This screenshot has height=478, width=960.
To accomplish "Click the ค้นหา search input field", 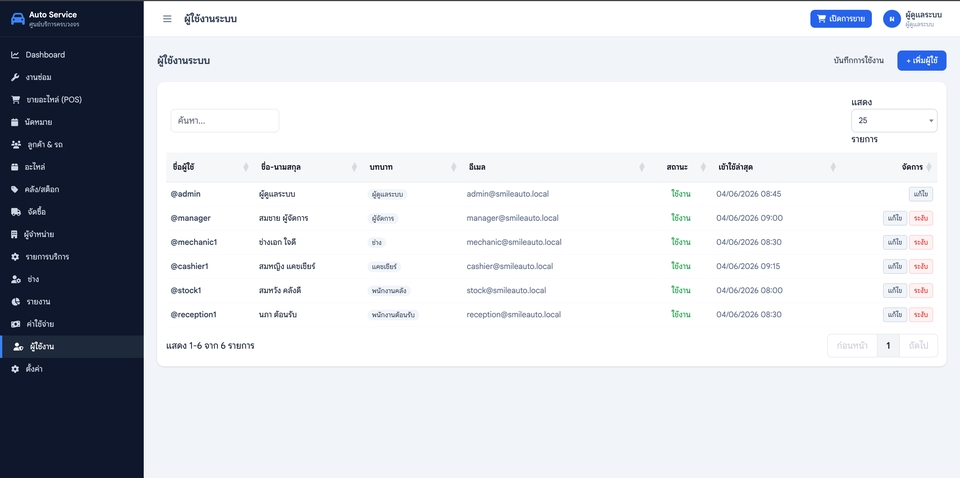I will 225,121.
